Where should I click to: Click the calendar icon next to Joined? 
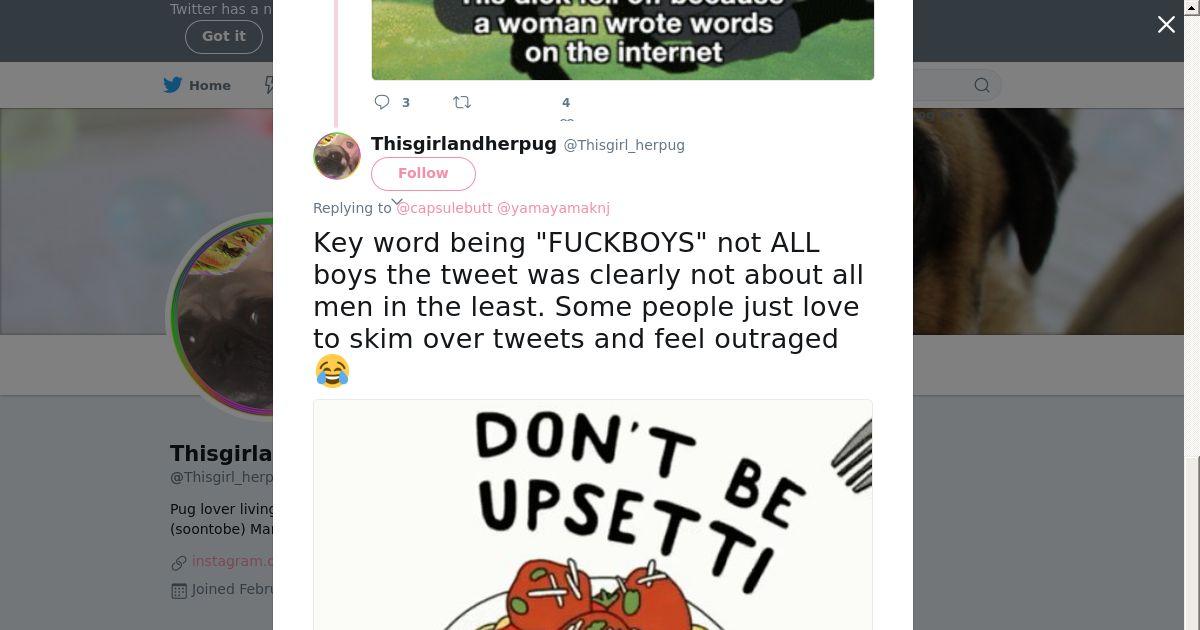coord(179,590)
